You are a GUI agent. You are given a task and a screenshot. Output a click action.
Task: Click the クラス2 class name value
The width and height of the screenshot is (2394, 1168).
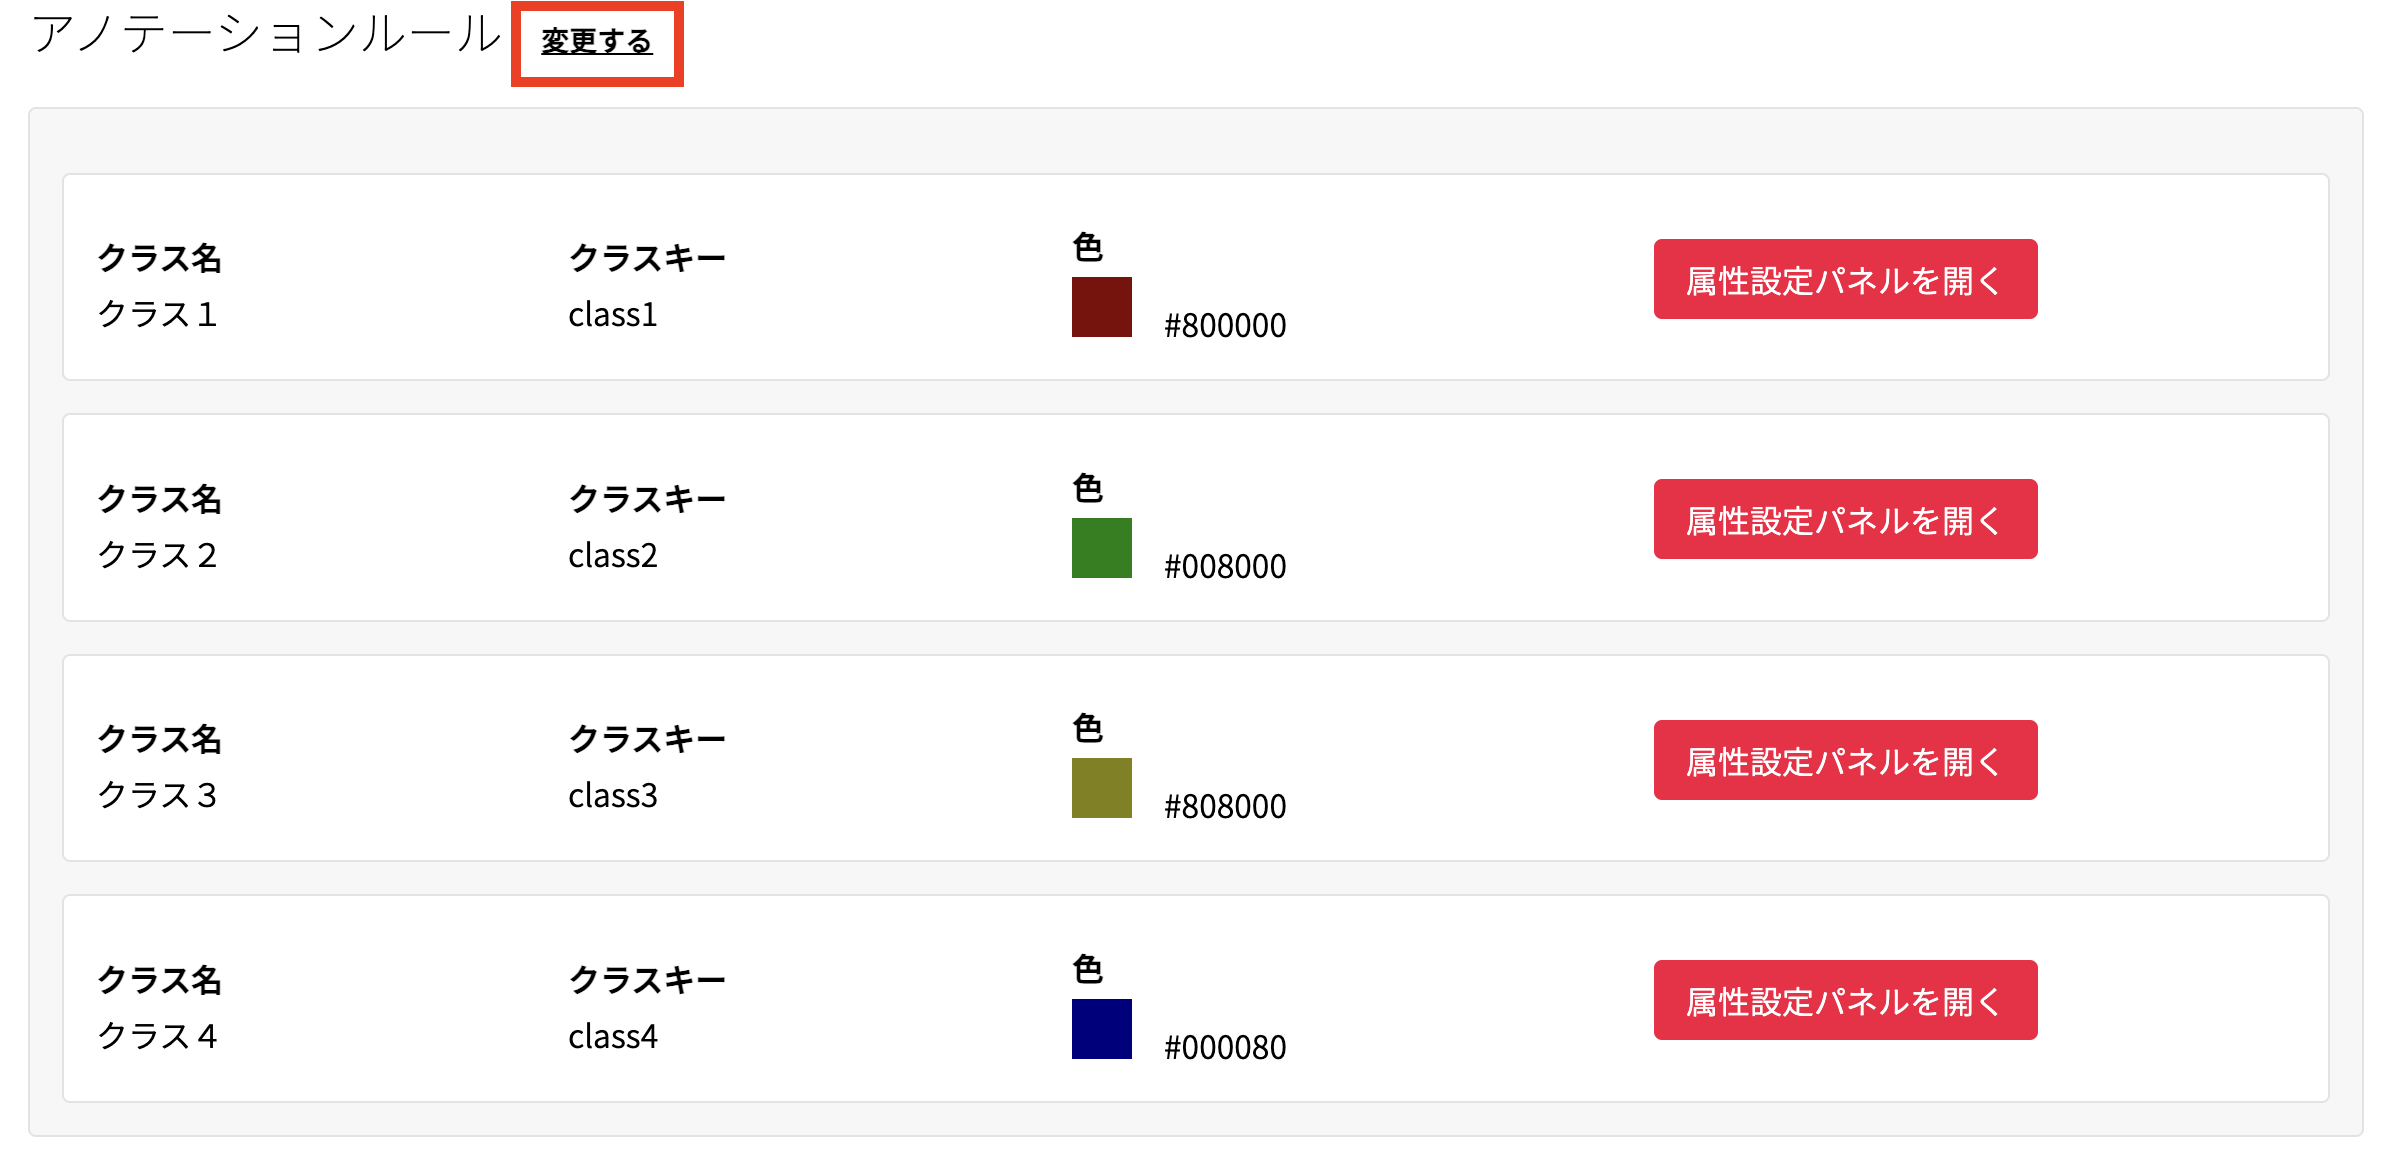[157, 555]
